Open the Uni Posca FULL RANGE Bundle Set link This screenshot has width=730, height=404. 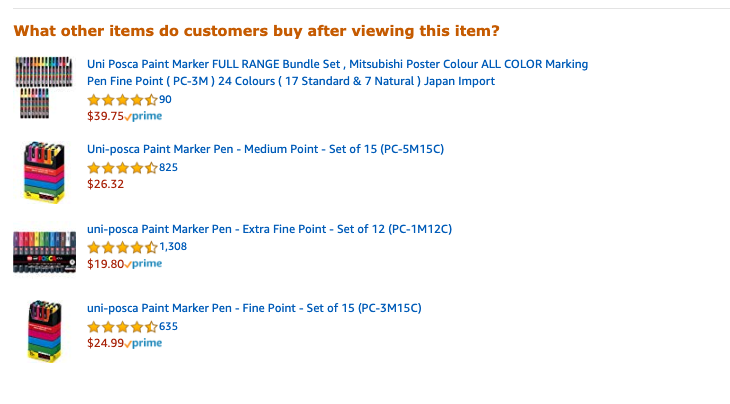338,73
